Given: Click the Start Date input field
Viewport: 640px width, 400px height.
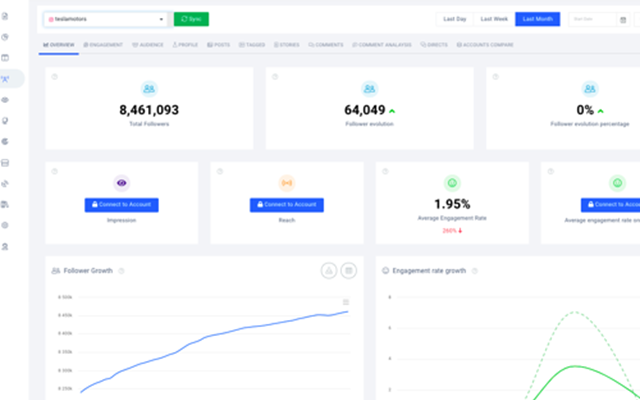Looking at the screenshot, I should click(x=593, y=19).
